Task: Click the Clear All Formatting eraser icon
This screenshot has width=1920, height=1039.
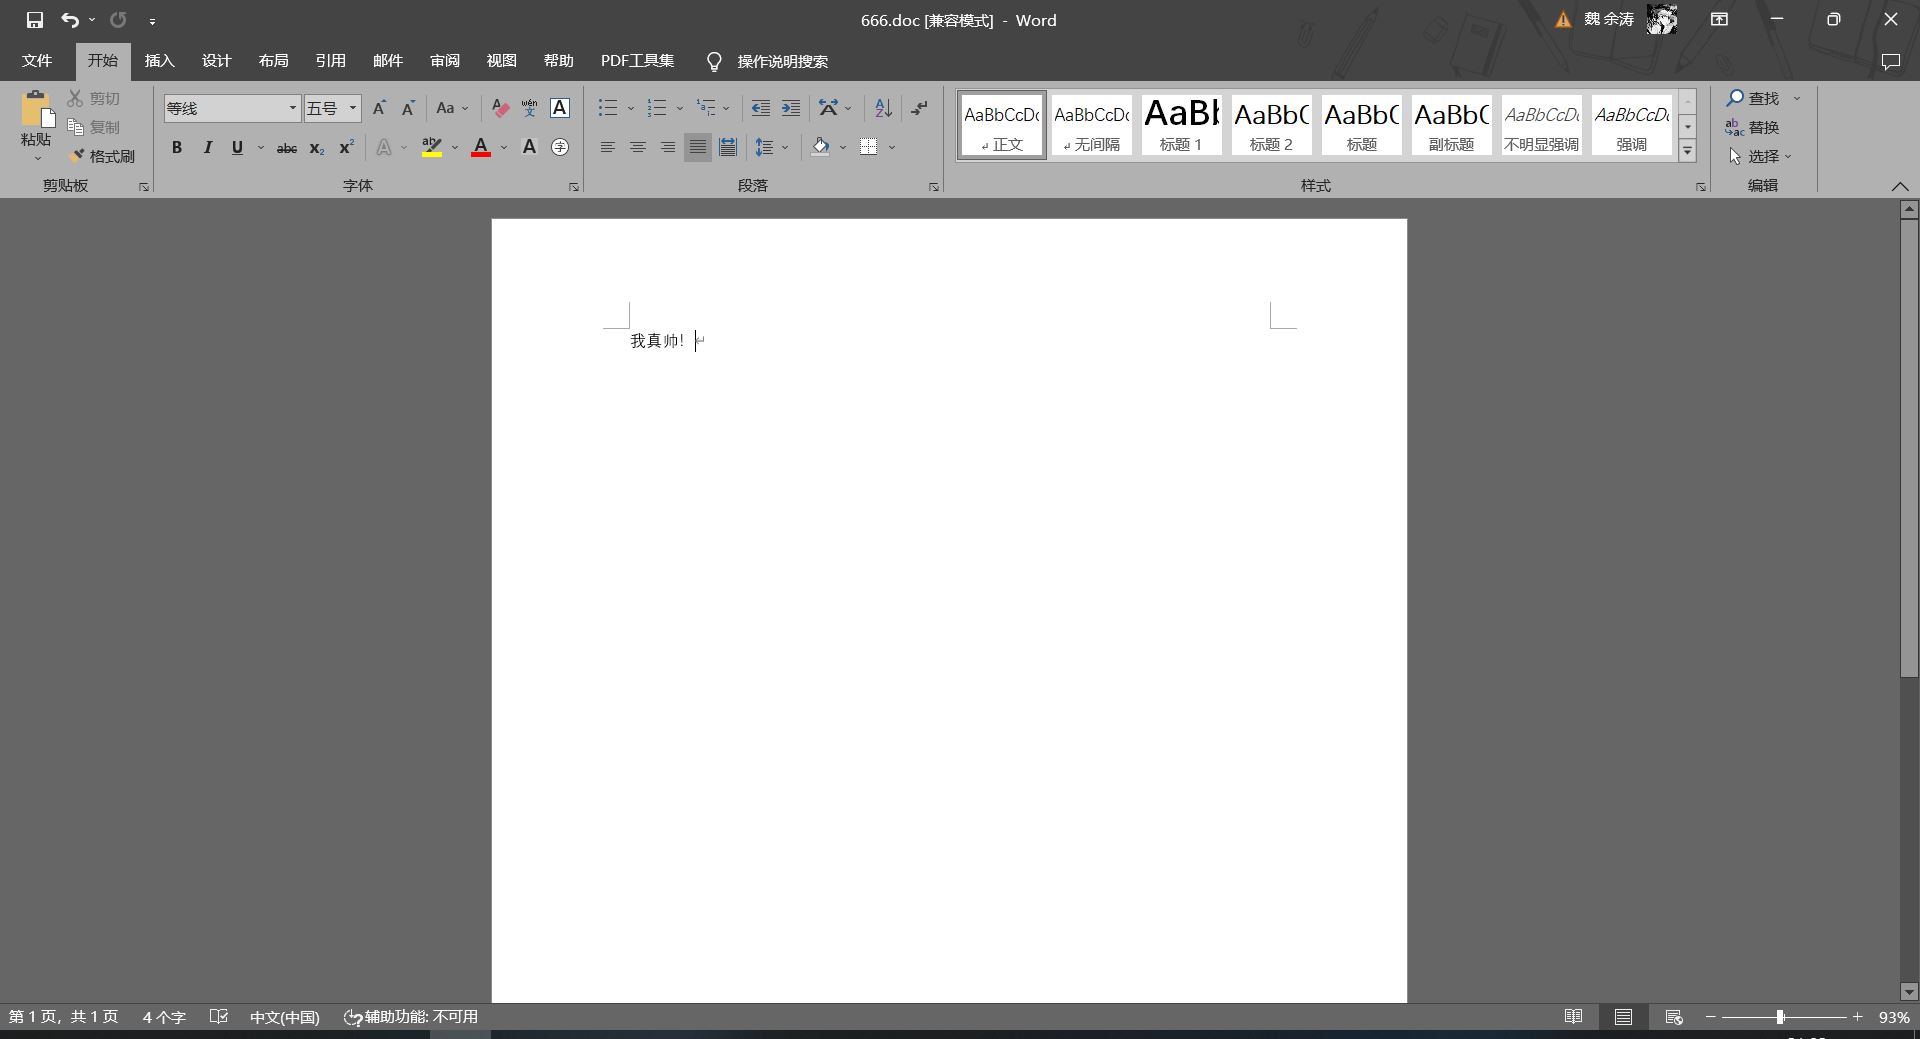Action: 501,108
